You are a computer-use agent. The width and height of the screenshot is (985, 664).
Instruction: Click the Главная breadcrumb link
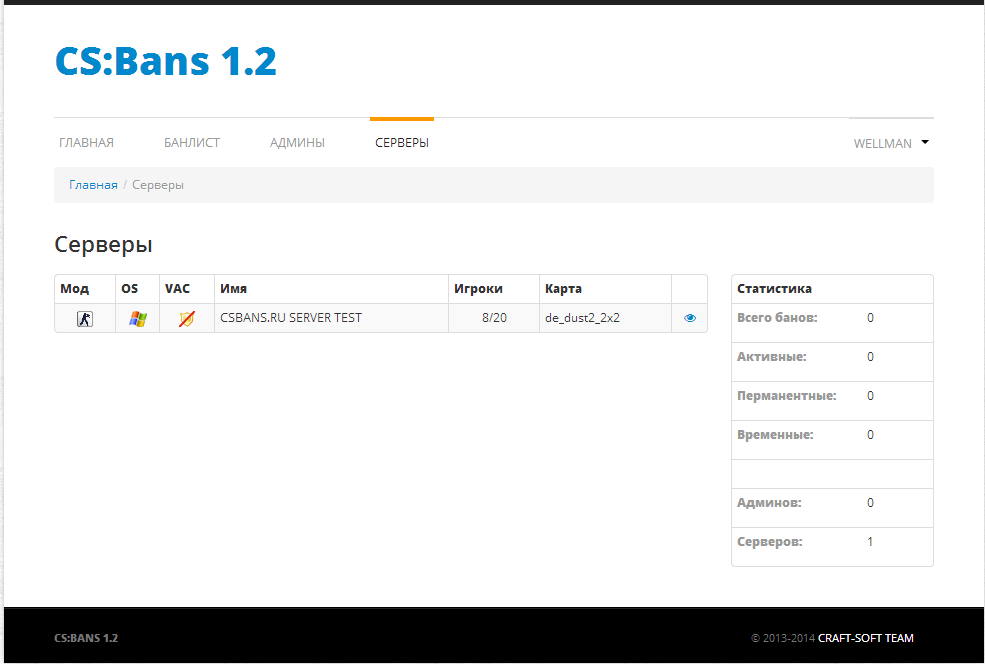tap(93, 185)
